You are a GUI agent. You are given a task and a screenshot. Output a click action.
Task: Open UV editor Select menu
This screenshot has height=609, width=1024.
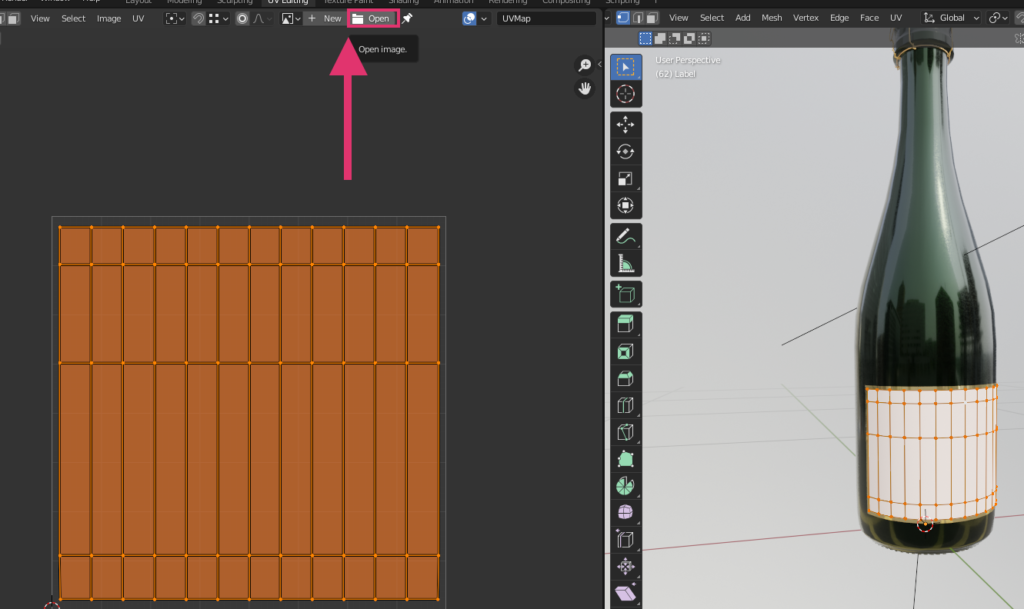click(x=73, y=18)
